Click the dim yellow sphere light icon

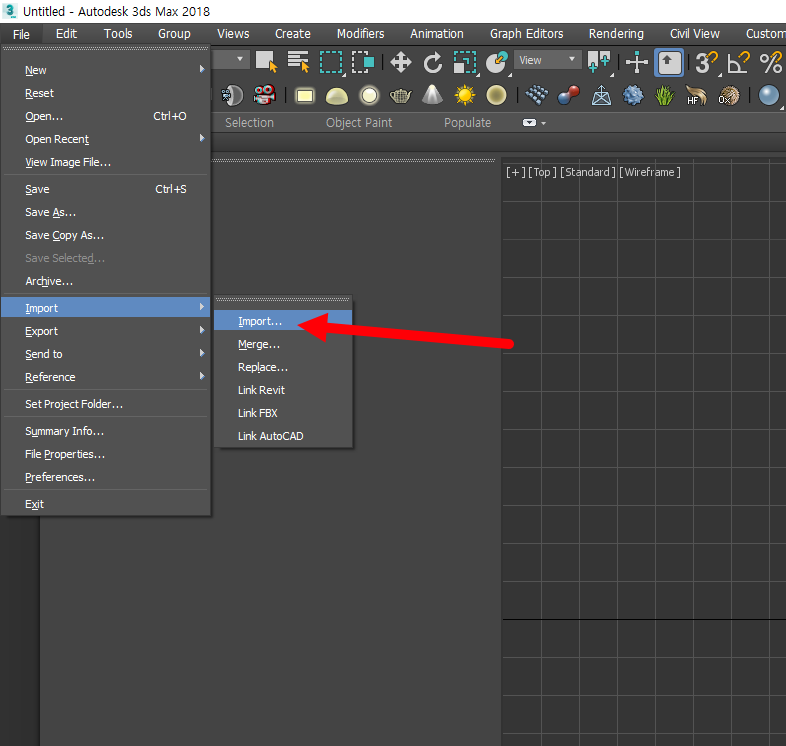[496, 95]
